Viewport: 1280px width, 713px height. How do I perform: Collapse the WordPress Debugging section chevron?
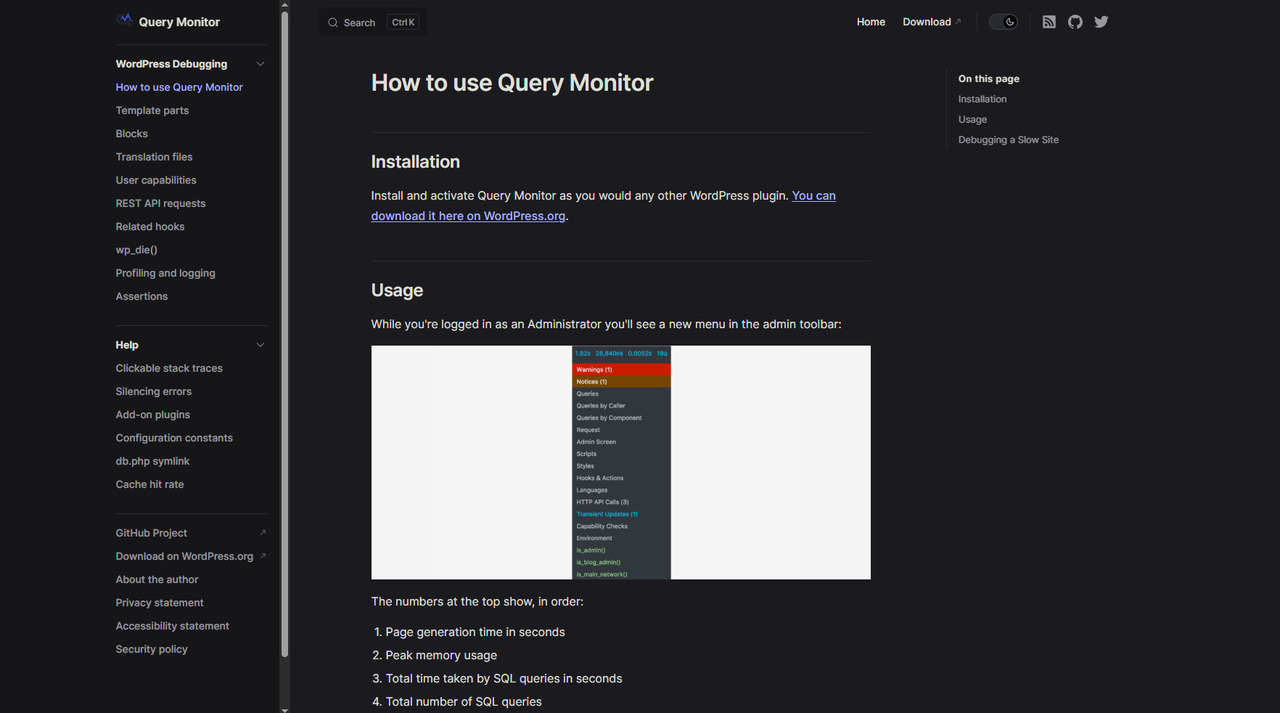point(261,64)
